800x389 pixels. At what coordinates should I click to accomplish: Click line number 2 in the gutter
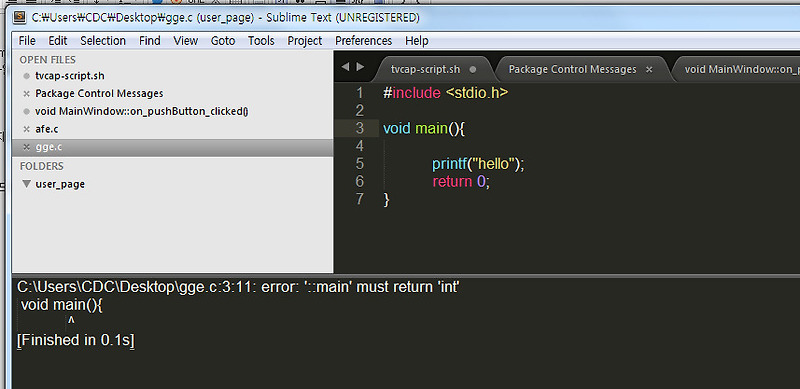click(x=360, y=110)
